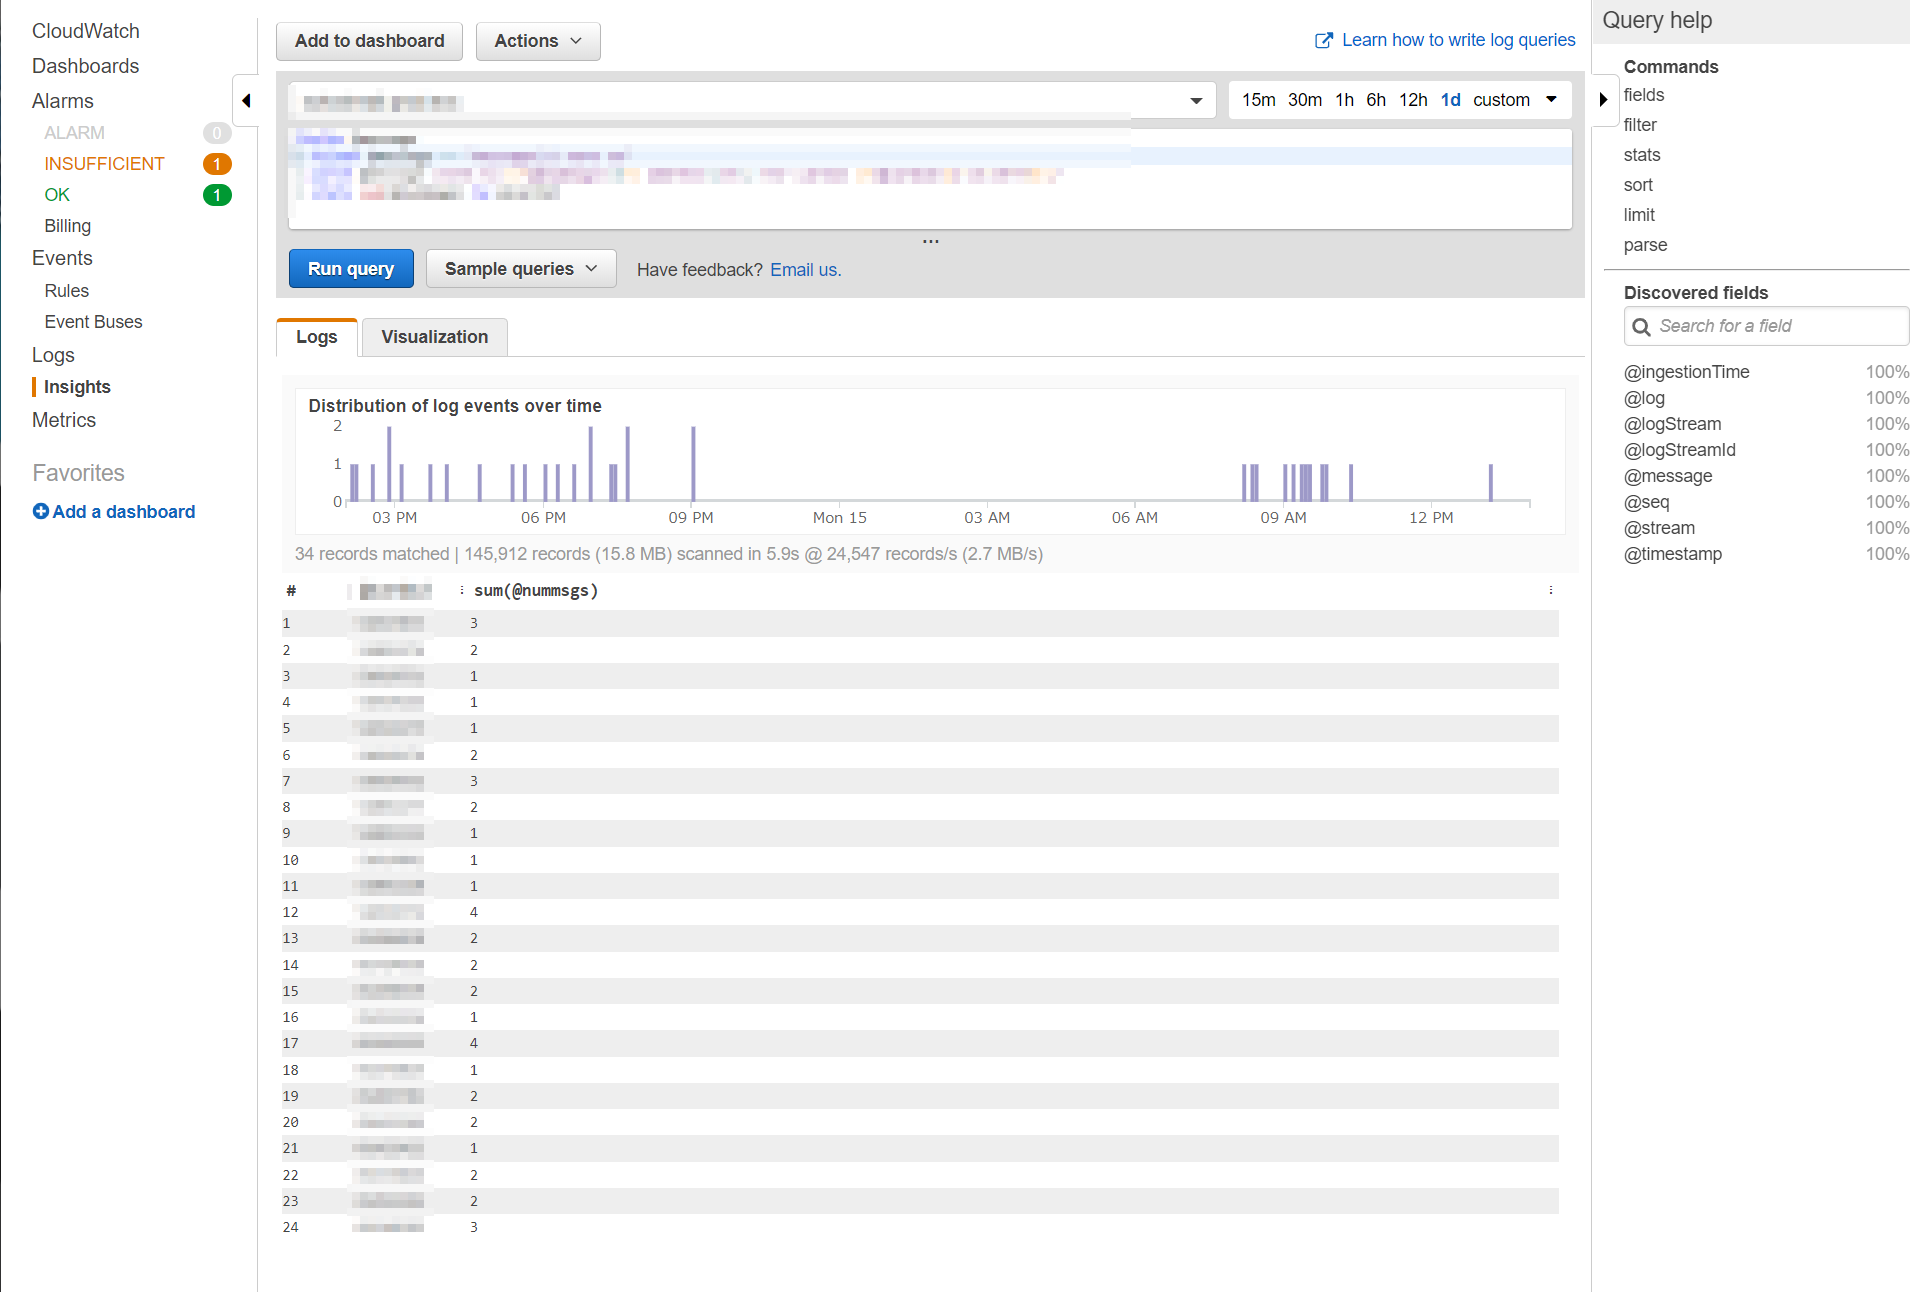
Task: Click the parse command in Query help
Action: click(x=1645, y=245)
